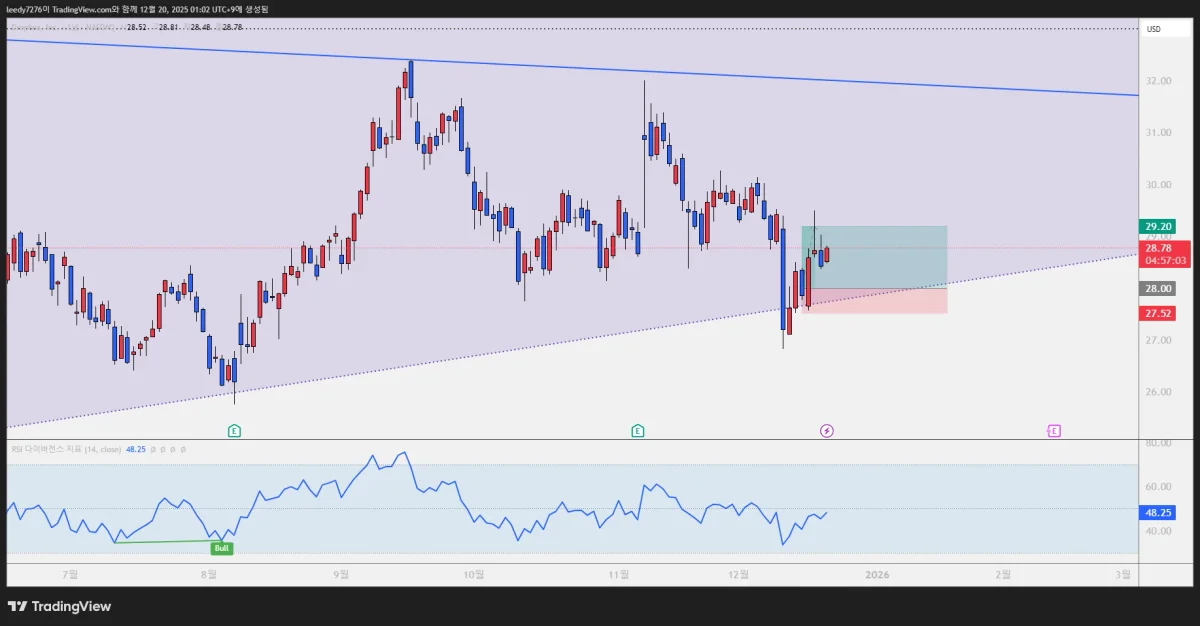Click the 2026 time axis label
Screen dimensions: 1200x626
(x=877, y=574)
